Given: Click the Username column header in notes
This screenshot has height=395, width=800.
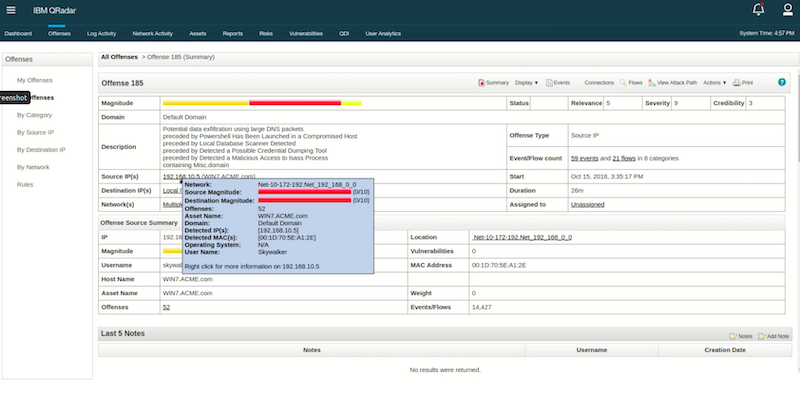Looking at the screenshot, I should 592,350.
